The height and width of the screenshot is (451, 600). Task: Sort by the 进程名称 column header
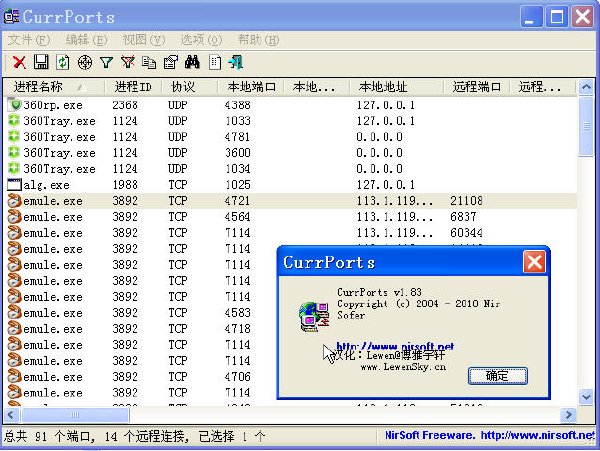54,87
